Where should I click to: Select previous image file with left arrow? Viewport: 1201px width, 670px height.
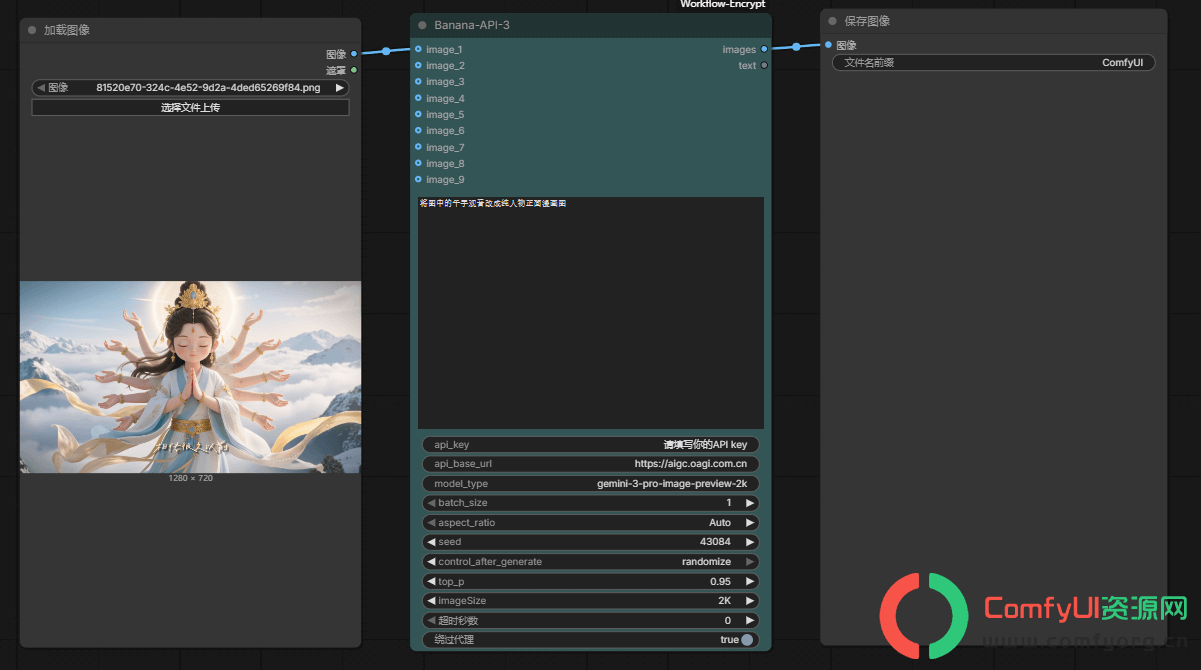(x=41, y=88)
